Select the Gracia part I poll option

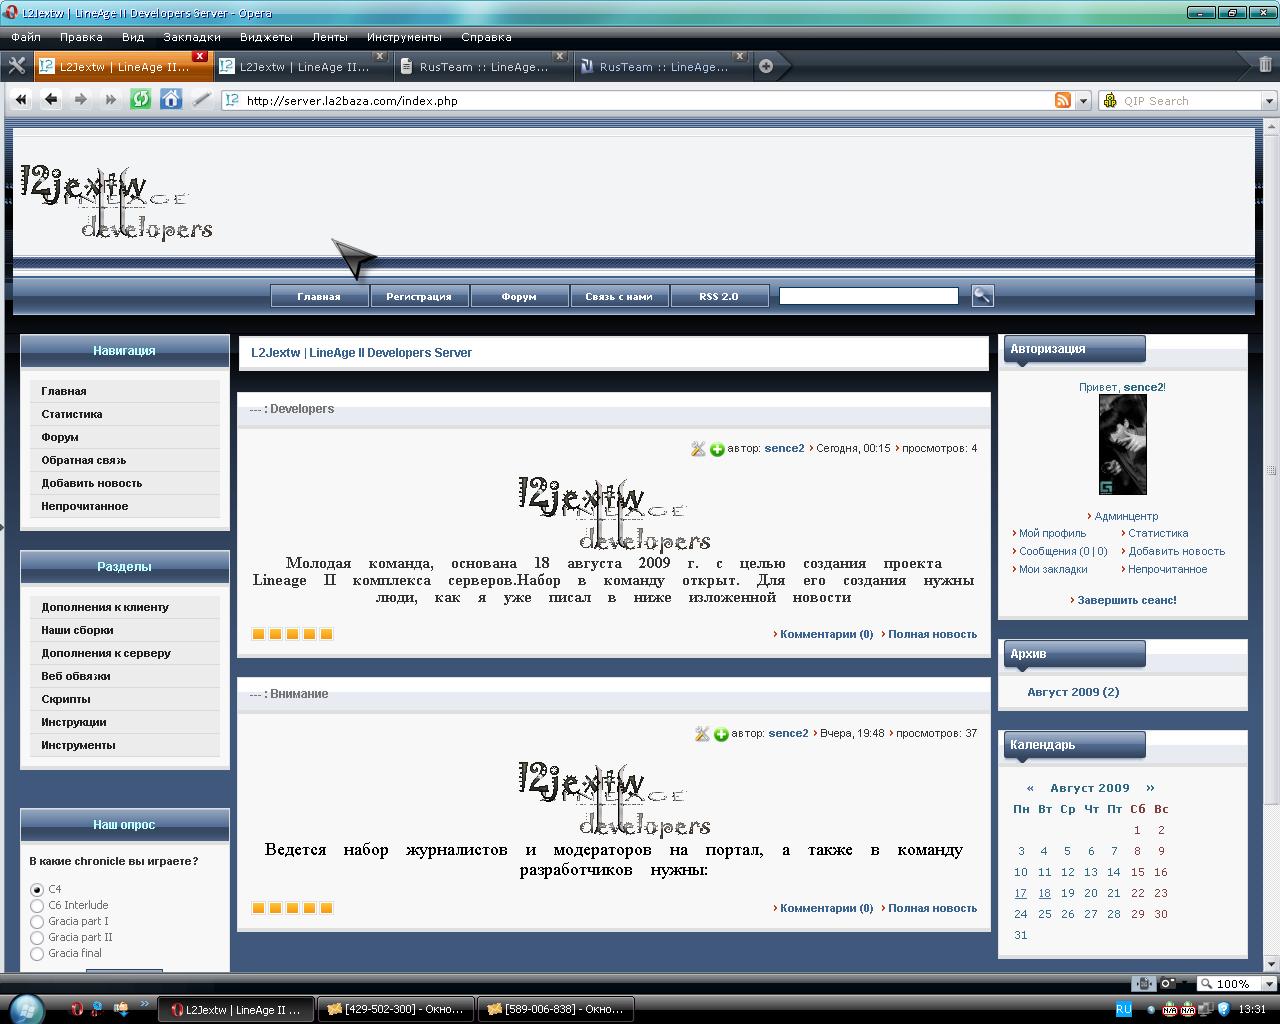(37, 921)
